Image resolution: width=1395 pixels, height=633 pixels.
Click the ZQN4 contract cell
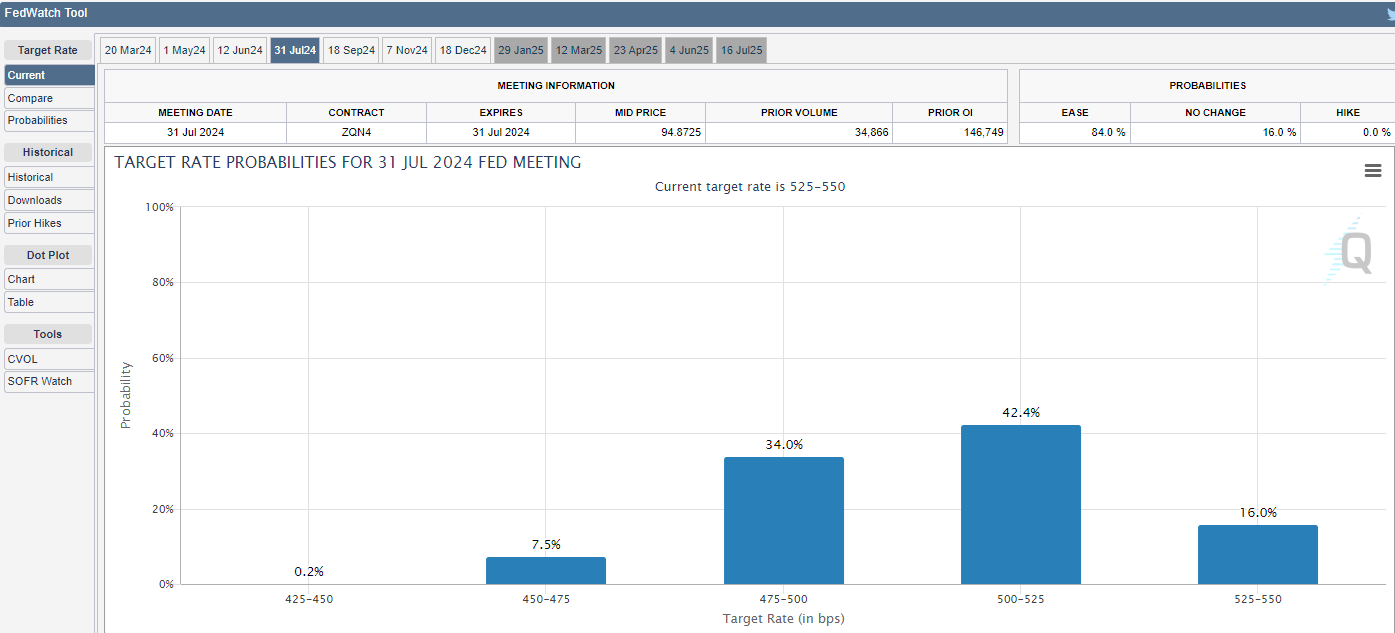click(356, 131)
